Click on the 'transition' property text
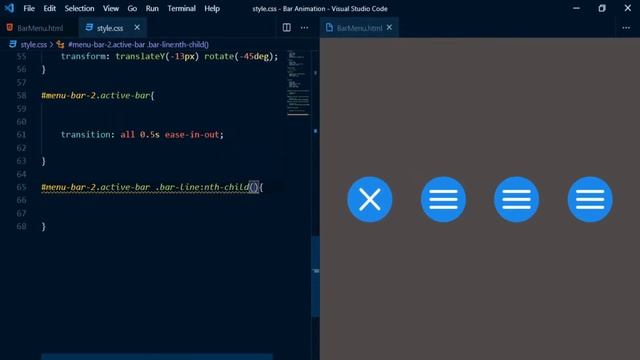 pyautogui.click(x=85, y=135)
